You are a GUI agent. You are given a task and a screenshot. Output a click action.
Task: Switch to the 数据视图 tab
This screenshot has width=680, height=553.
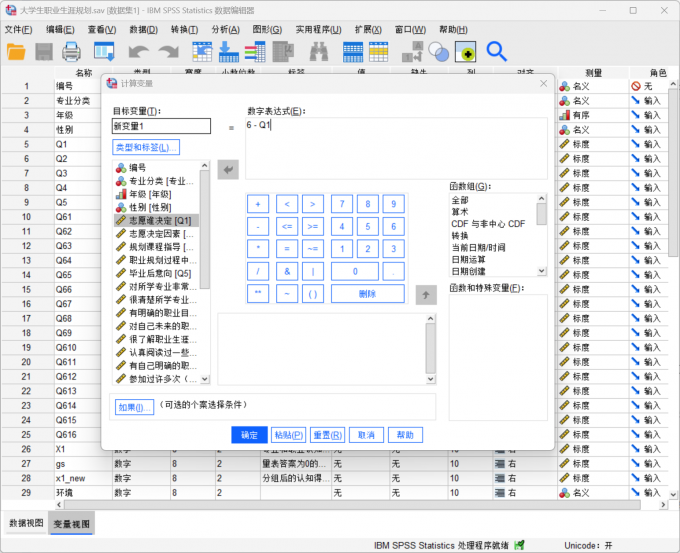point(26,523)
